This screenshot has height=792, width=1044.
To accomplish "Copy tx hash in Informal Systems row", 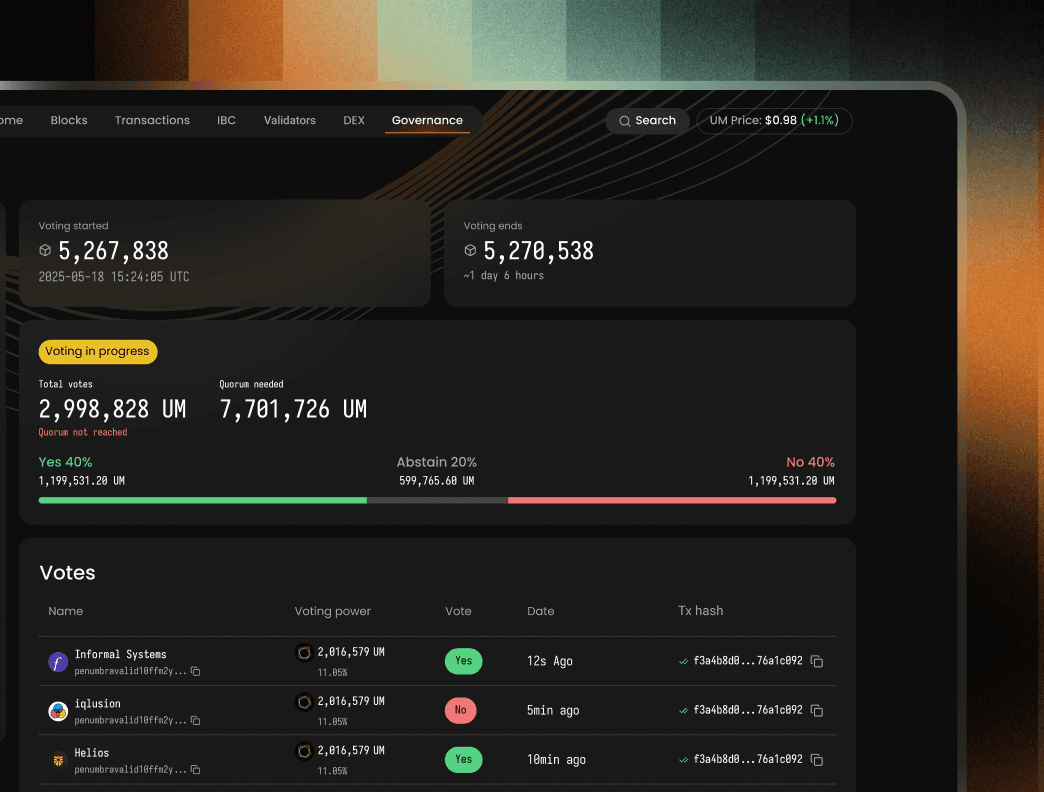I will pyautogui.click(x=817, y=662).
